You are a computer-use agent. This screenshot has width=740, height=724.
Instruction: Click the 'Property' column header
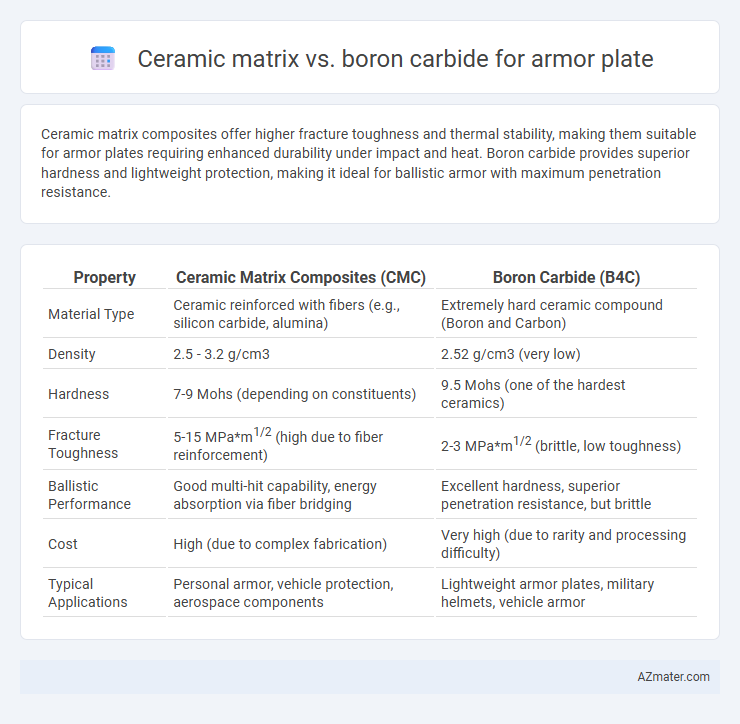tap(104, 277)
